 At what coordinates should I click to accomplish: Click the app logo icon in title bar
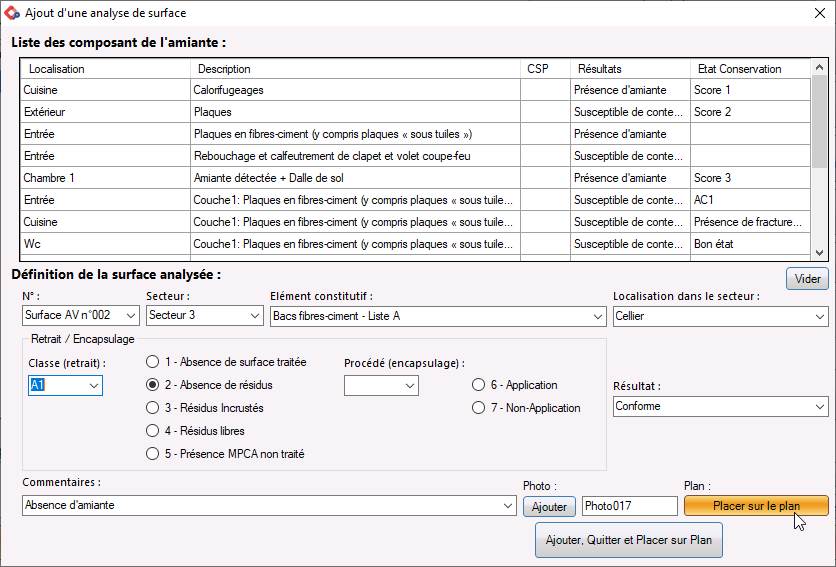click(x=12, y=13)
